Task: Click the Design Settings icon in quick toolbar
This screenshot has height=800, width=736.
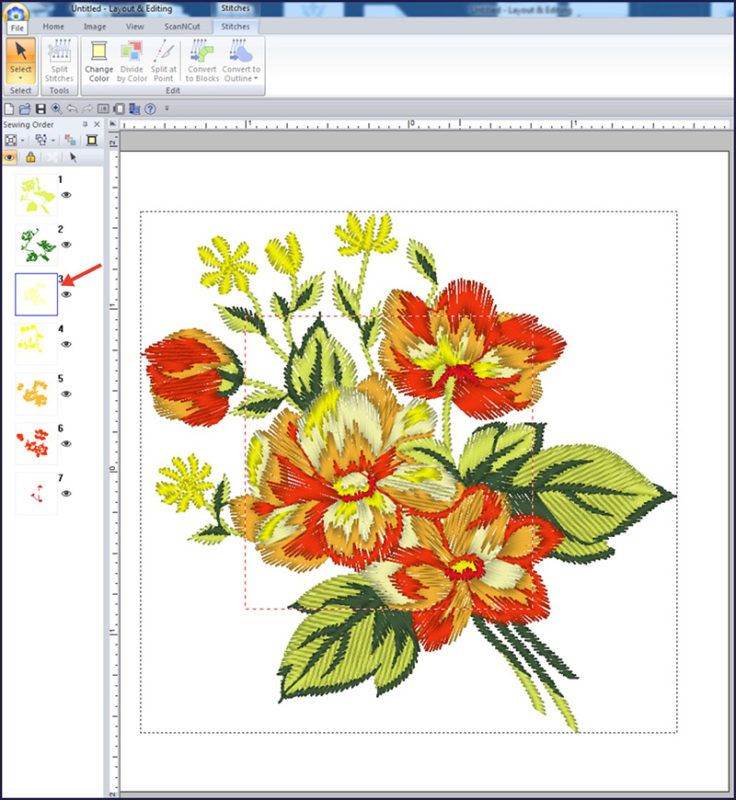Action: tap(104, 109)
